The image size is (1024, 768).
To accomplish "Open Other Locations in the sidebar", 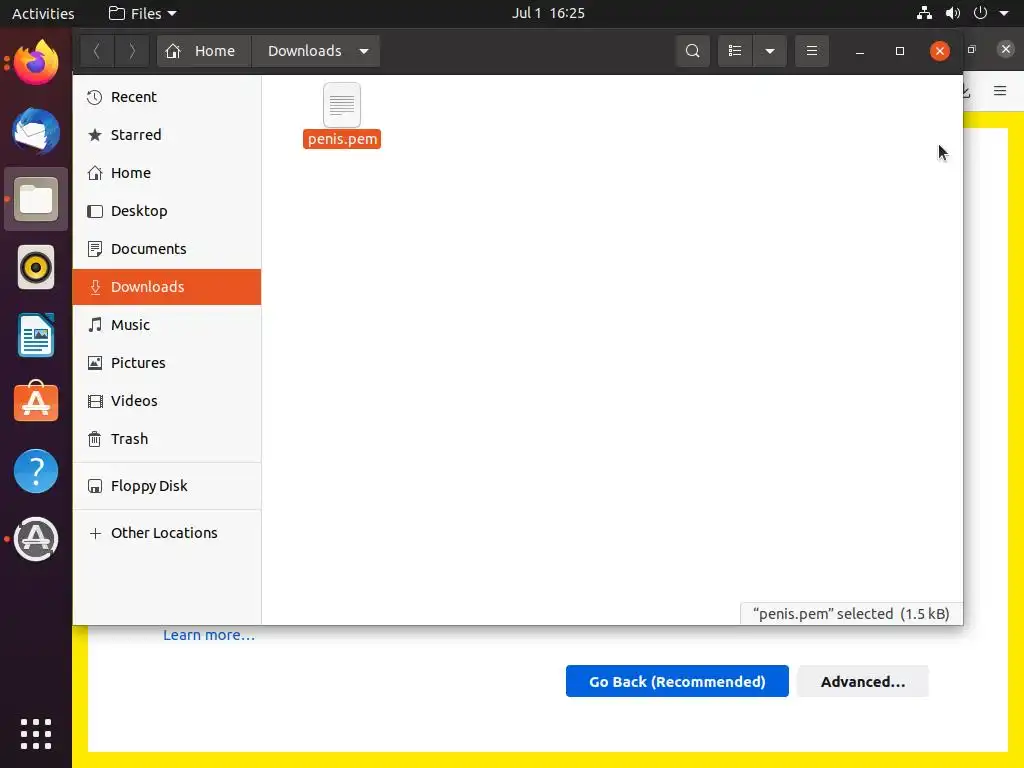I will click(167, 533).
